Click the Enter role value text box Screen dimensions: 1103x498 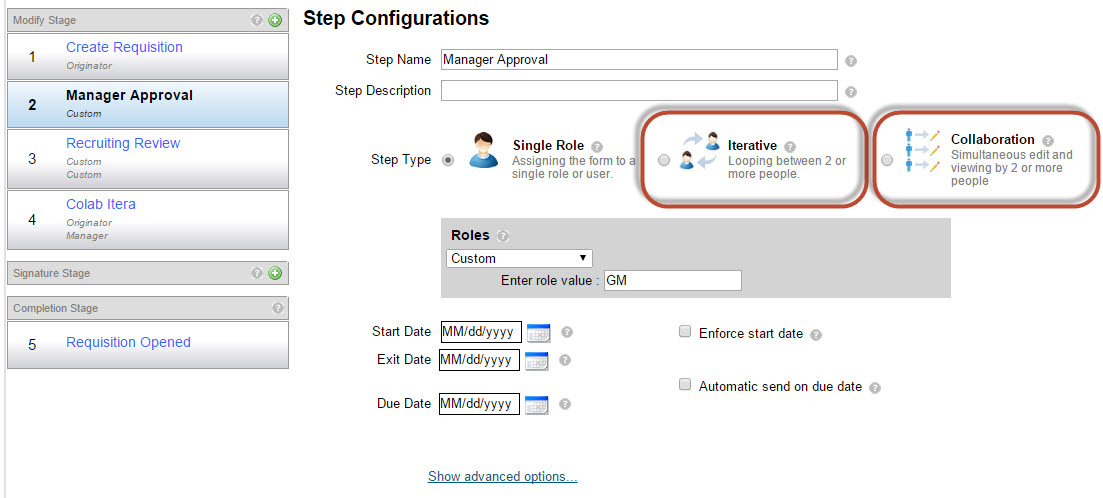pos(673,280)
